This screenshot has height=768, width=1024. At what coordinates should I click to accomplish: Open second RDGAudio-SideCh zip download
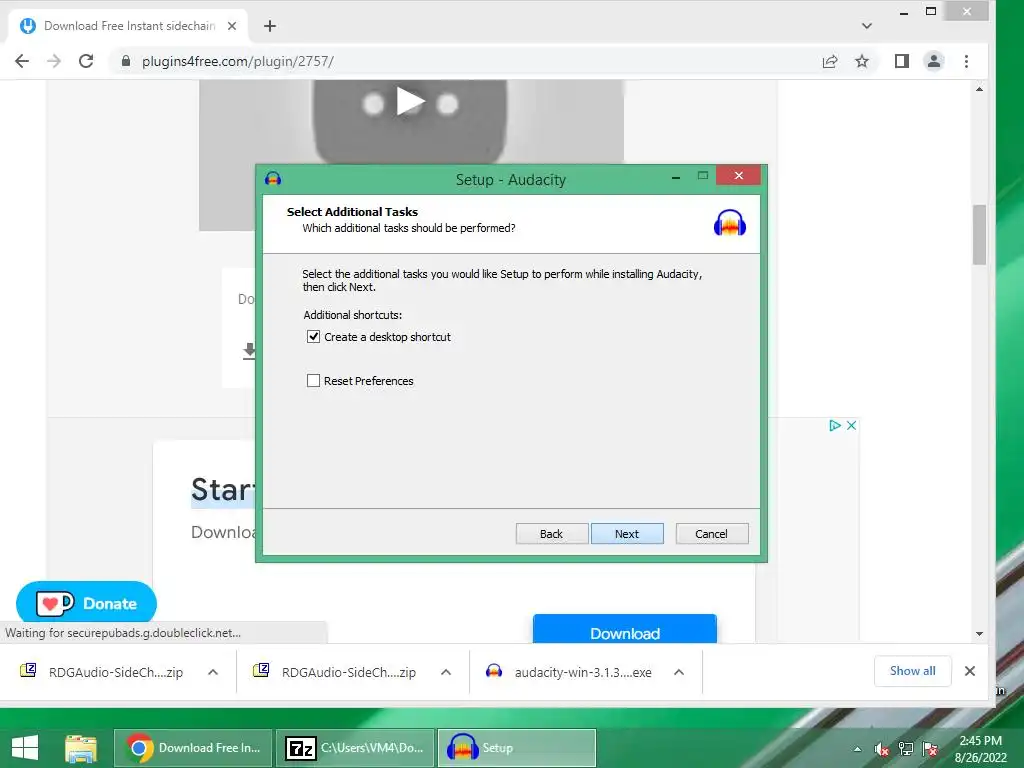336,672
